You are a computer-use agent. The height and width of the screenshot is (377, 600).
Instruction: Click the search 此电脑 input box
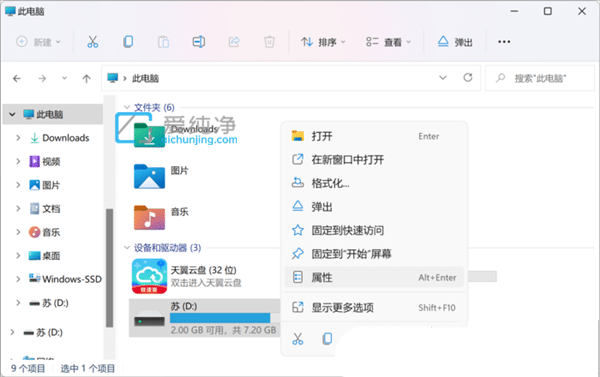point(540,78)
